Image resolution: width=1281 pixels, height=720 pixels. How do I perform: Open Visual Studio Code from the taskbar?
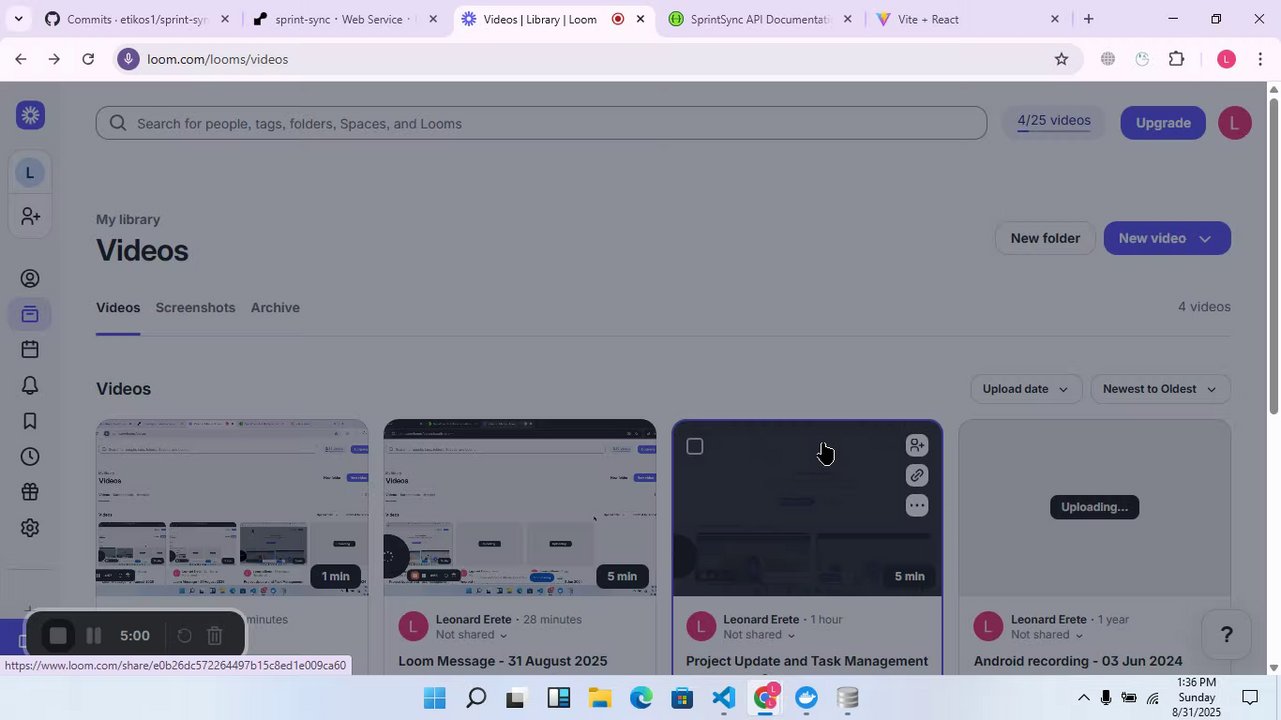724,698
